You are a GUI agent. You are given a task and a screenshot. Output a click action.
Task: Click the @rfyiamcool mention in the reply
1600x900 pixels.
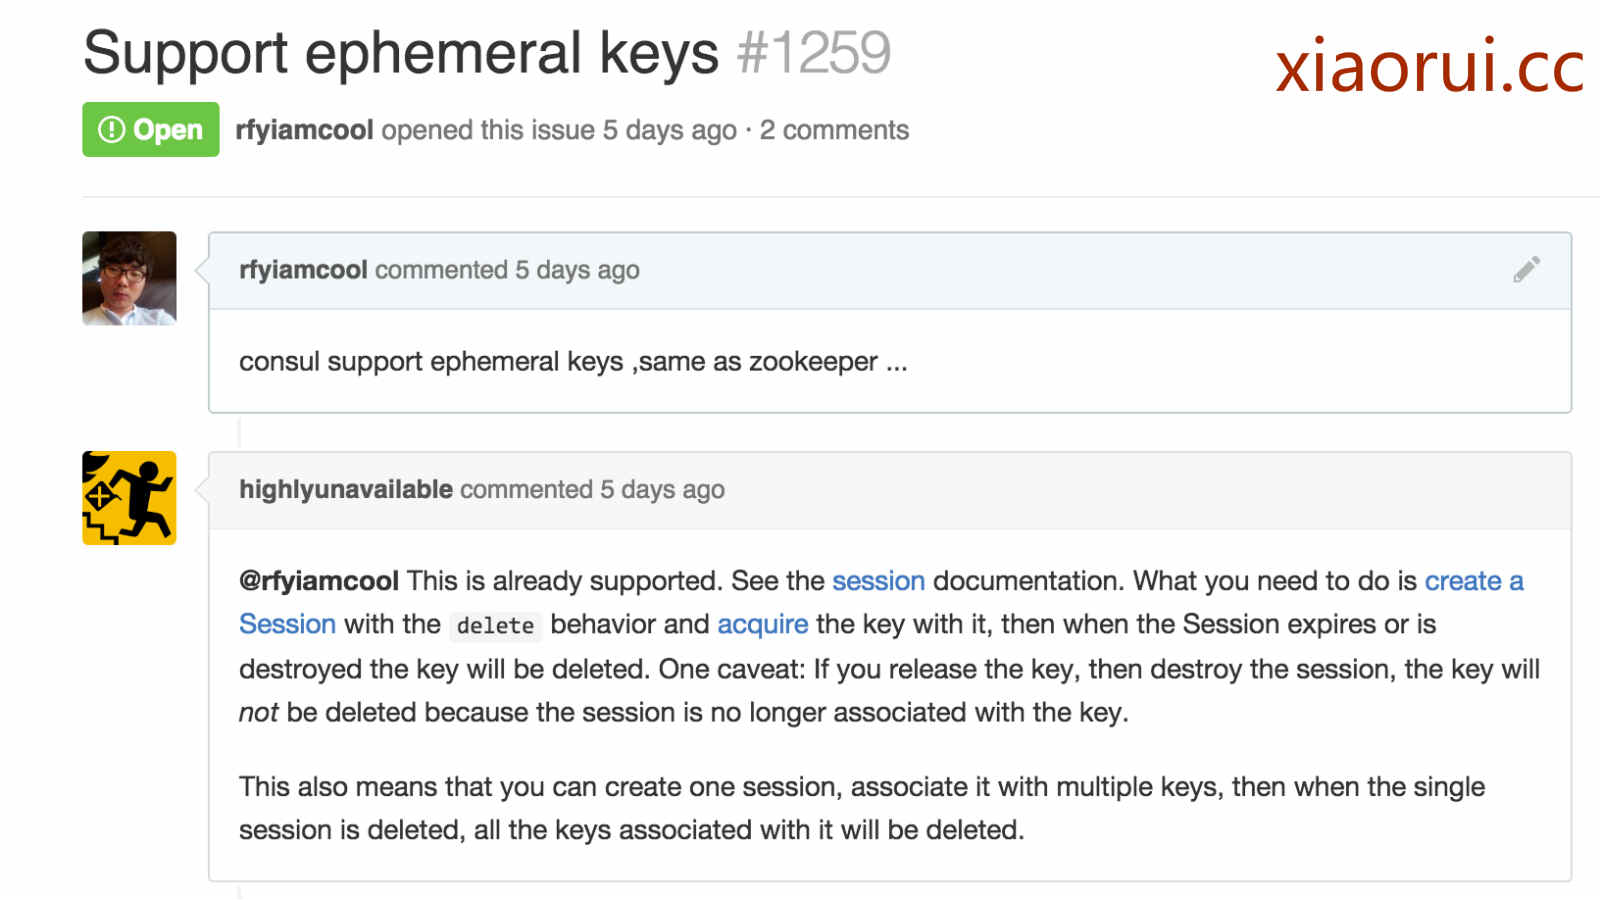pos(318,581)
